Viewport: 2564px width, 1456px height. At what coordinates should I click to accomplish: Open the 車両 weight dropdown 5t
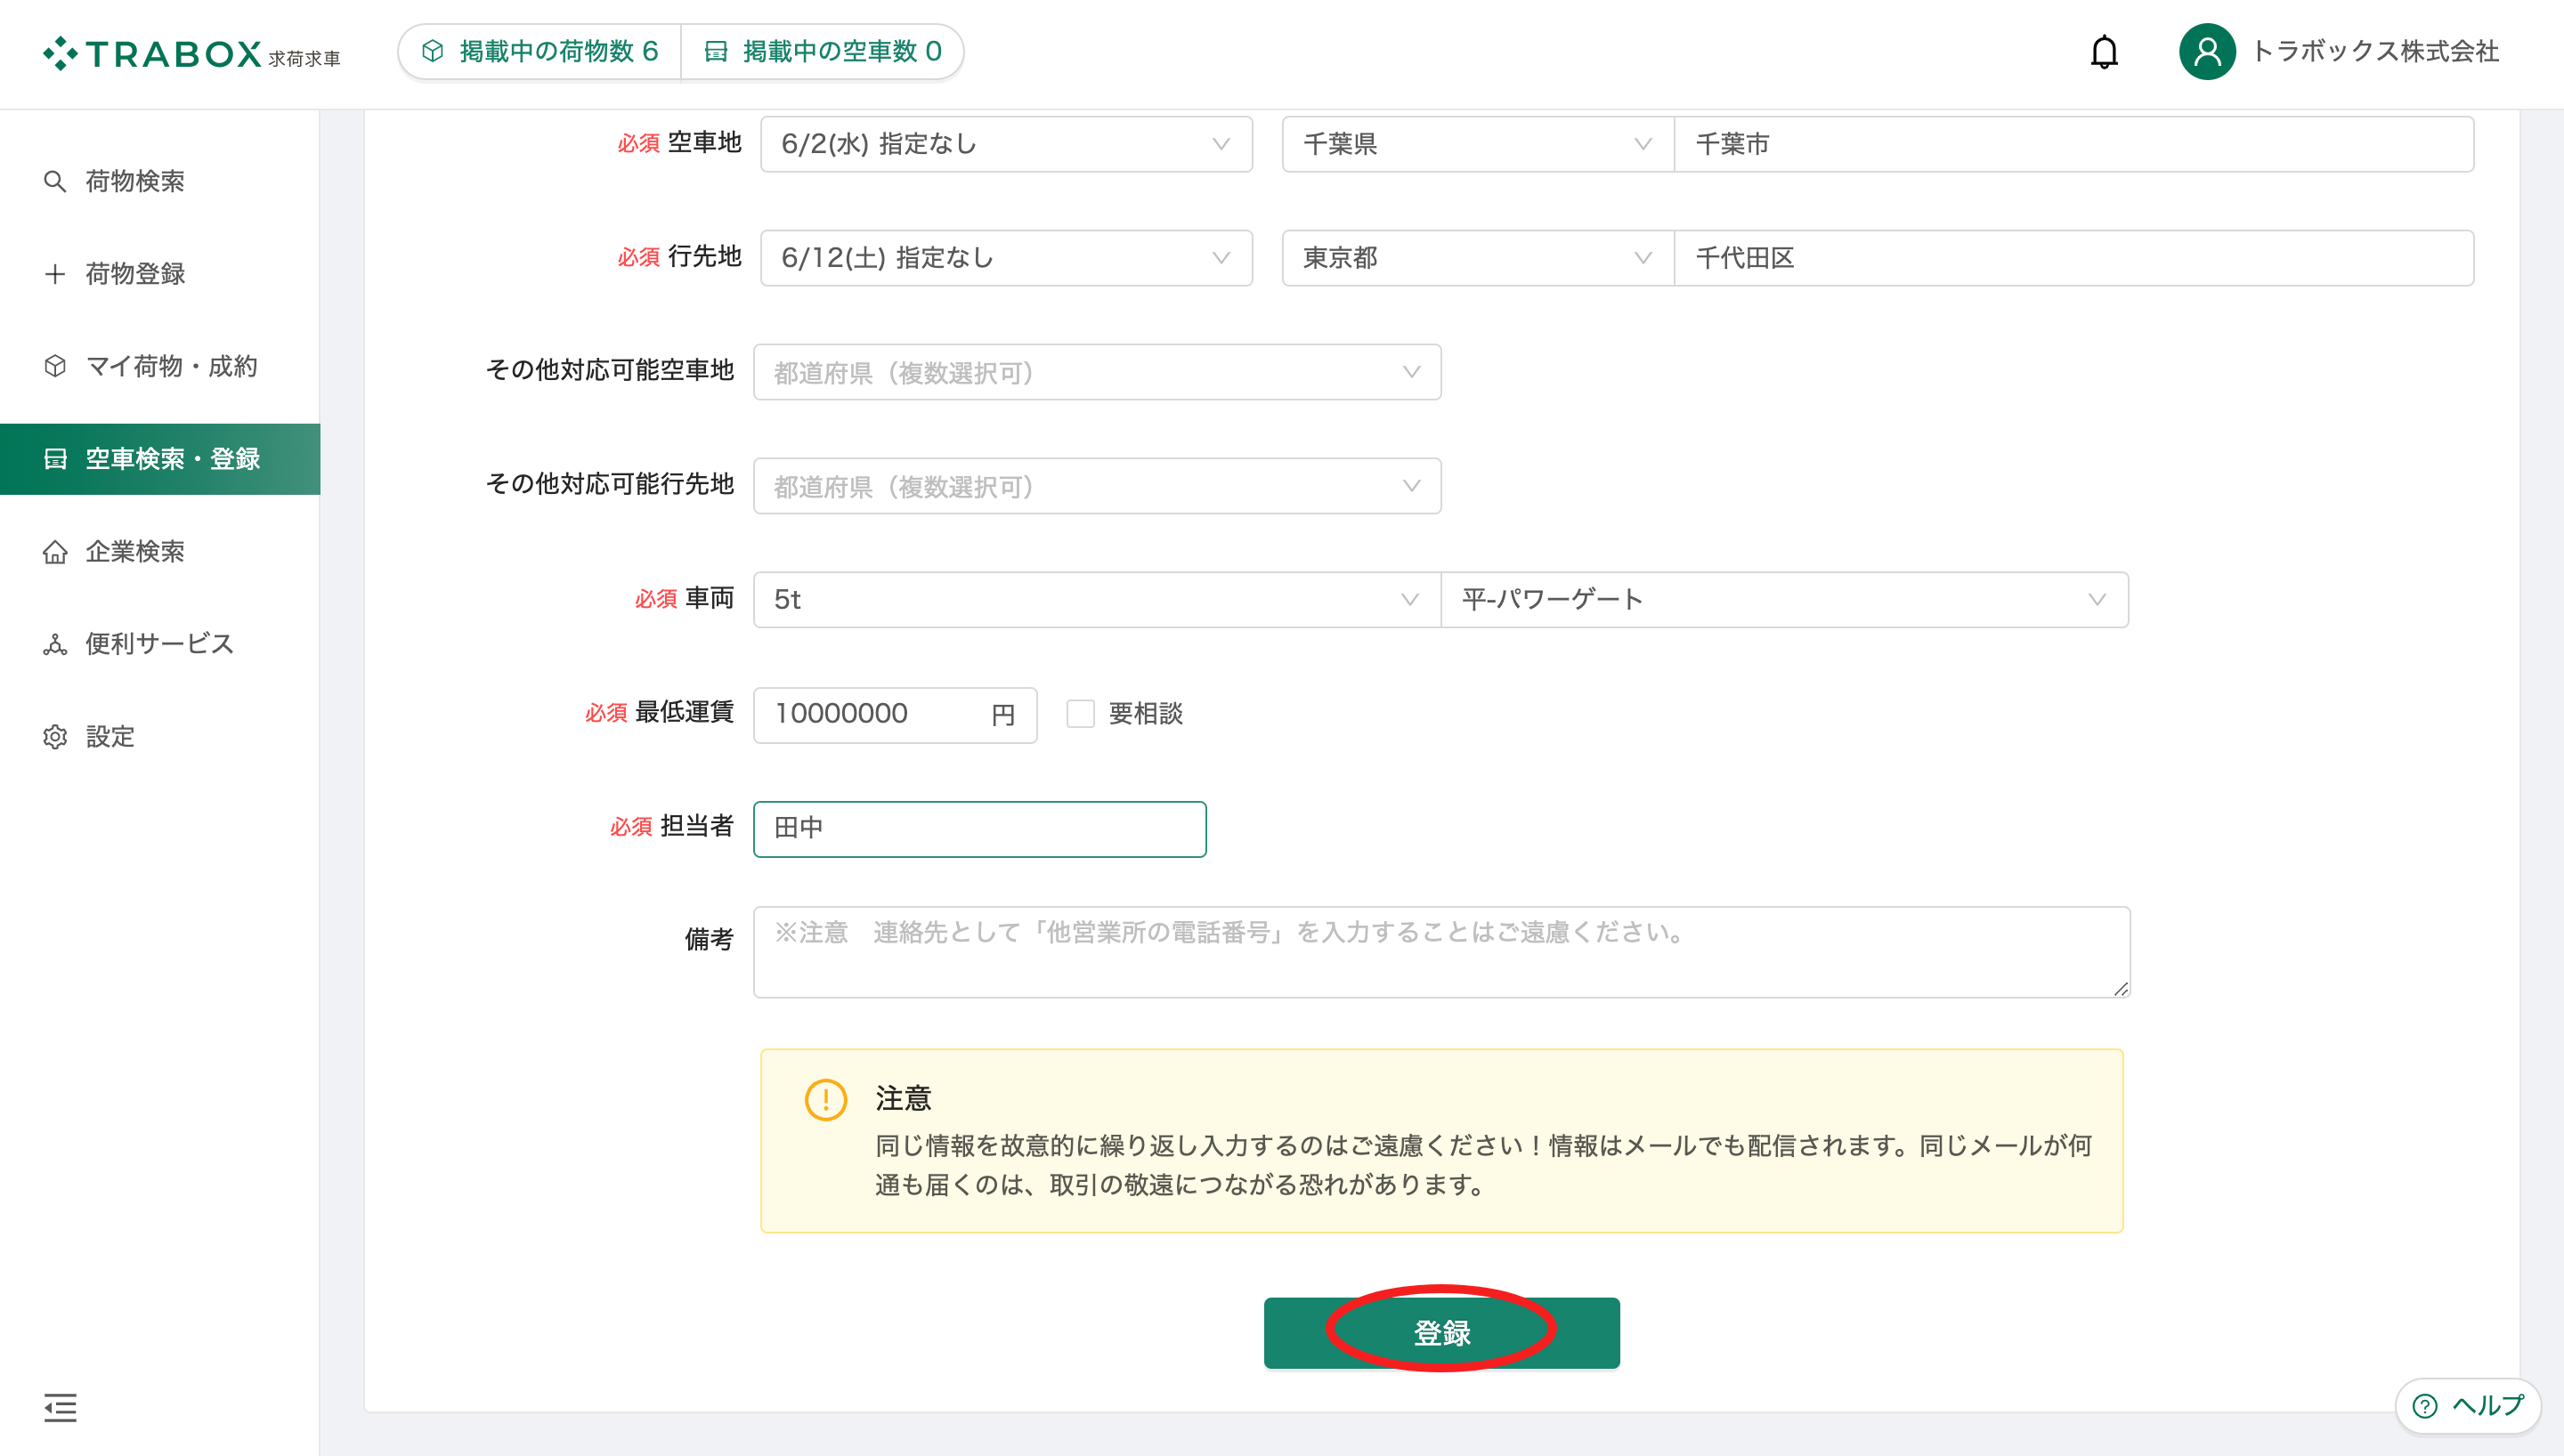[x=1096, y=600]
